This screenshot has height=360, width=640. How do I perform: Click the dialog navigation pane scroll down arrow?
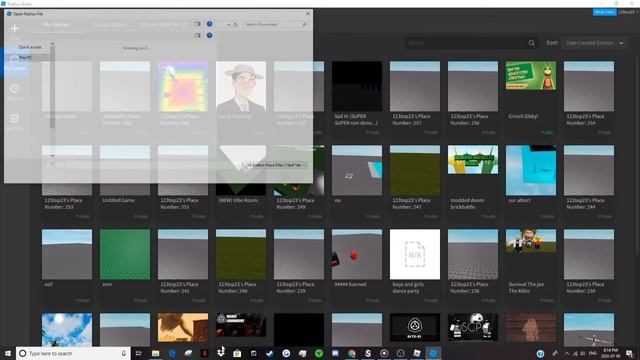[x=52, y=156]
